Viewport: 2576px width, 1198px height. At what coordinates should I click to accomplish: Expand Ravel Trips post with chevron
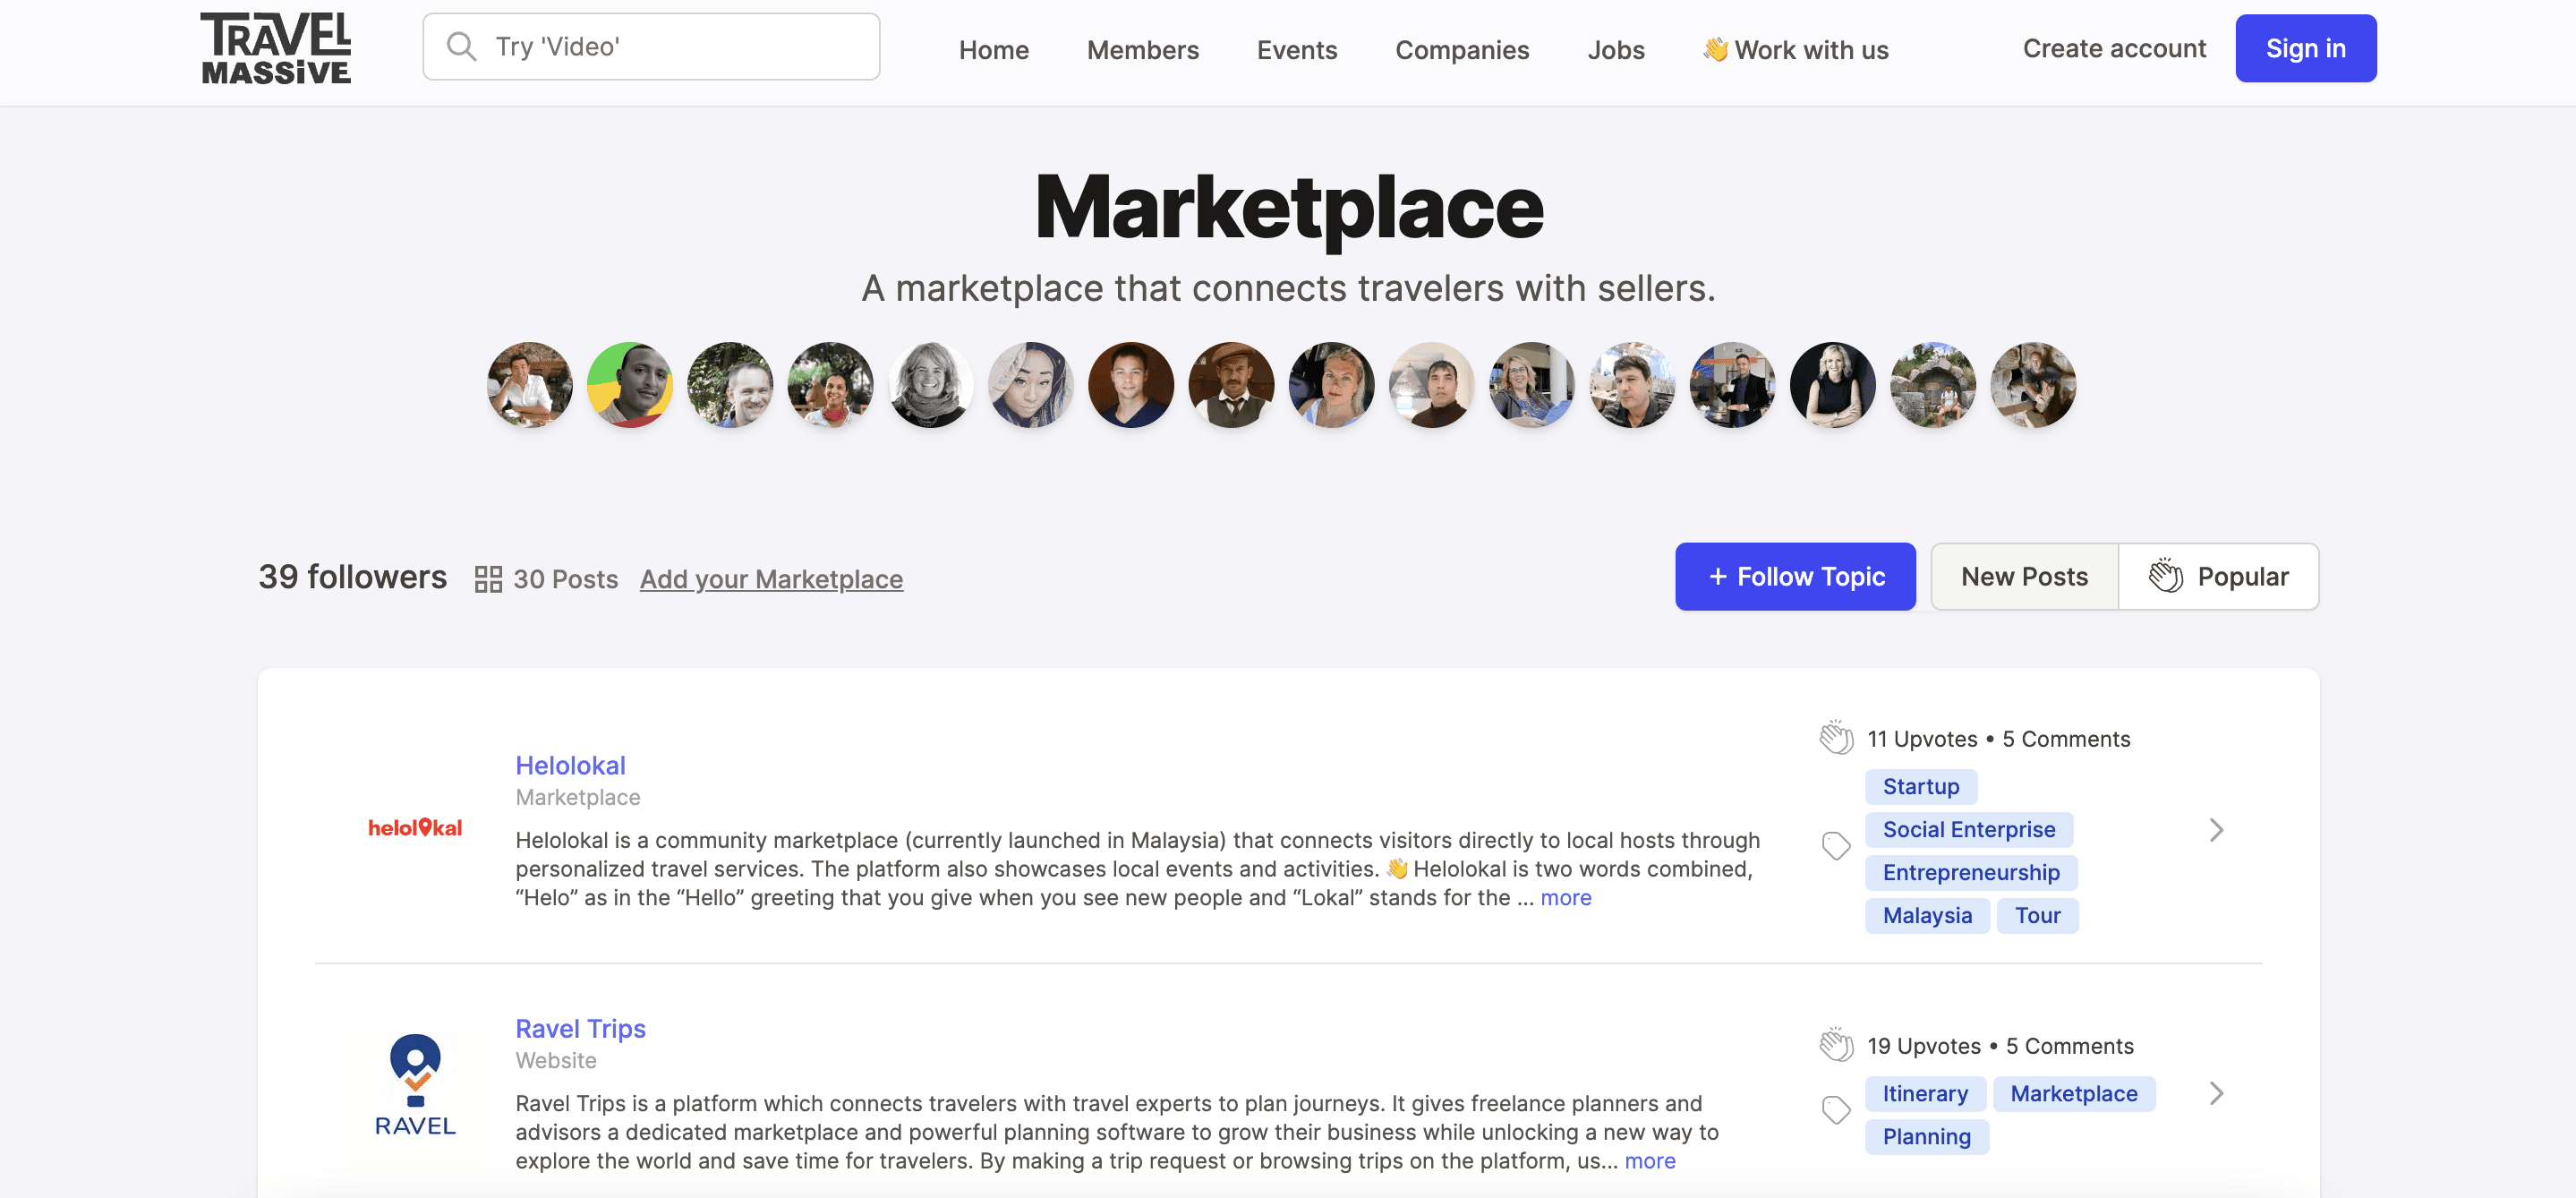click(x=2216, y=1093)
